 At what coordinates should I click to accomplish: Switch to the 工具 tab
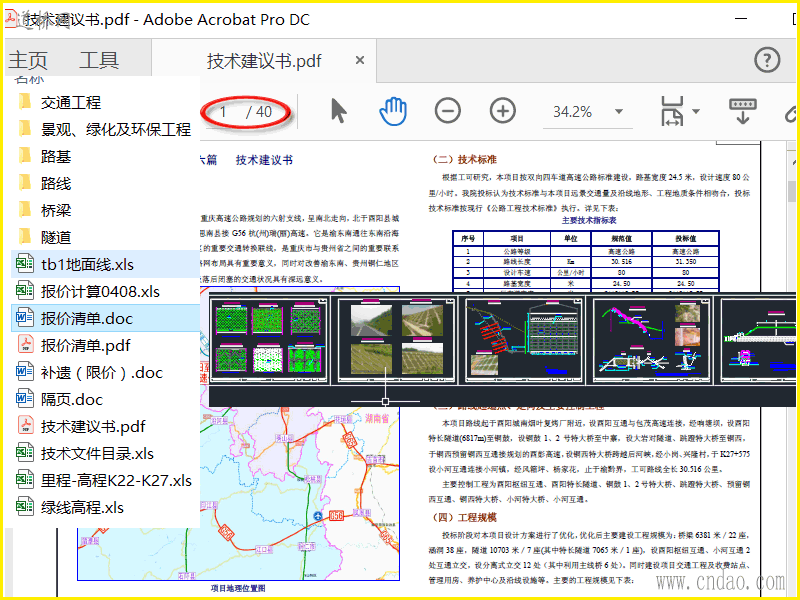tap(99, 60)
